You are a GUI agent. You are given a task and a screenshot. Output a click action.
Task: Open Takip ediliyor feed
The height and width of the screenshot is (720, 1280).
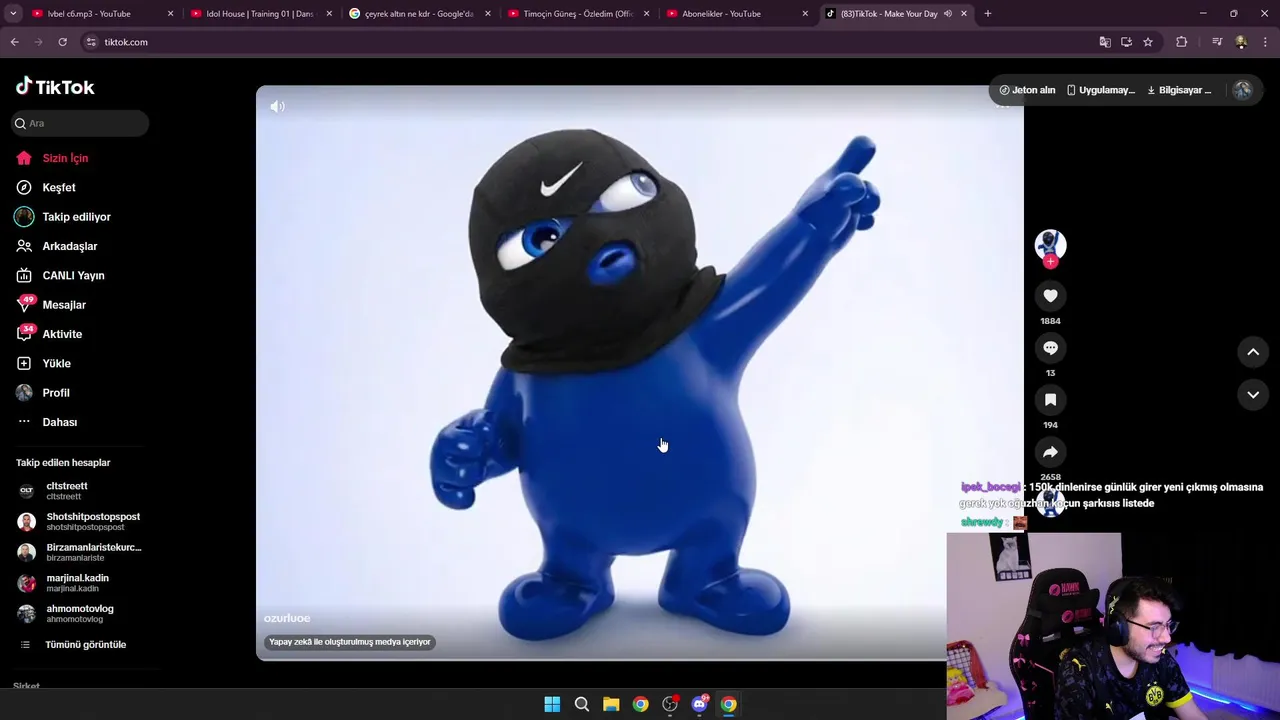(x=76, y=217)
